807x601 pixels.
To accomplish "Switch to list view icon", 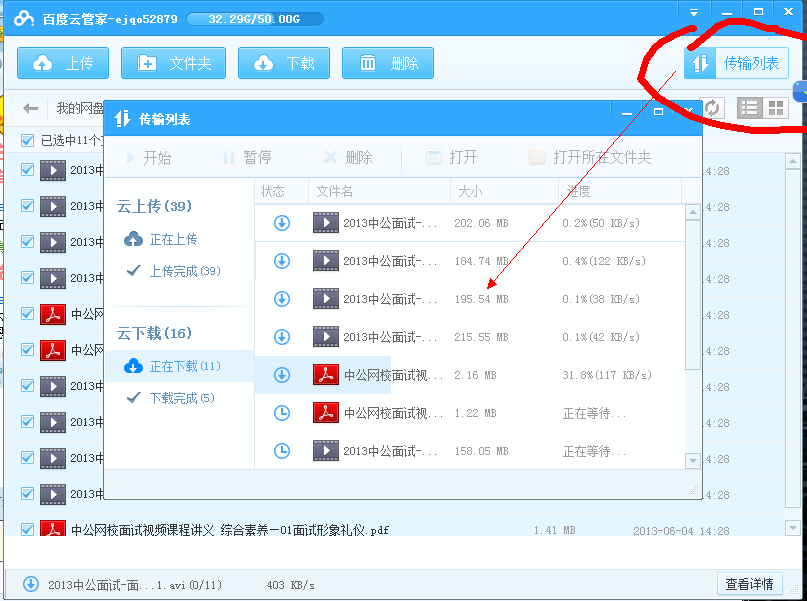I will [749, 108].
